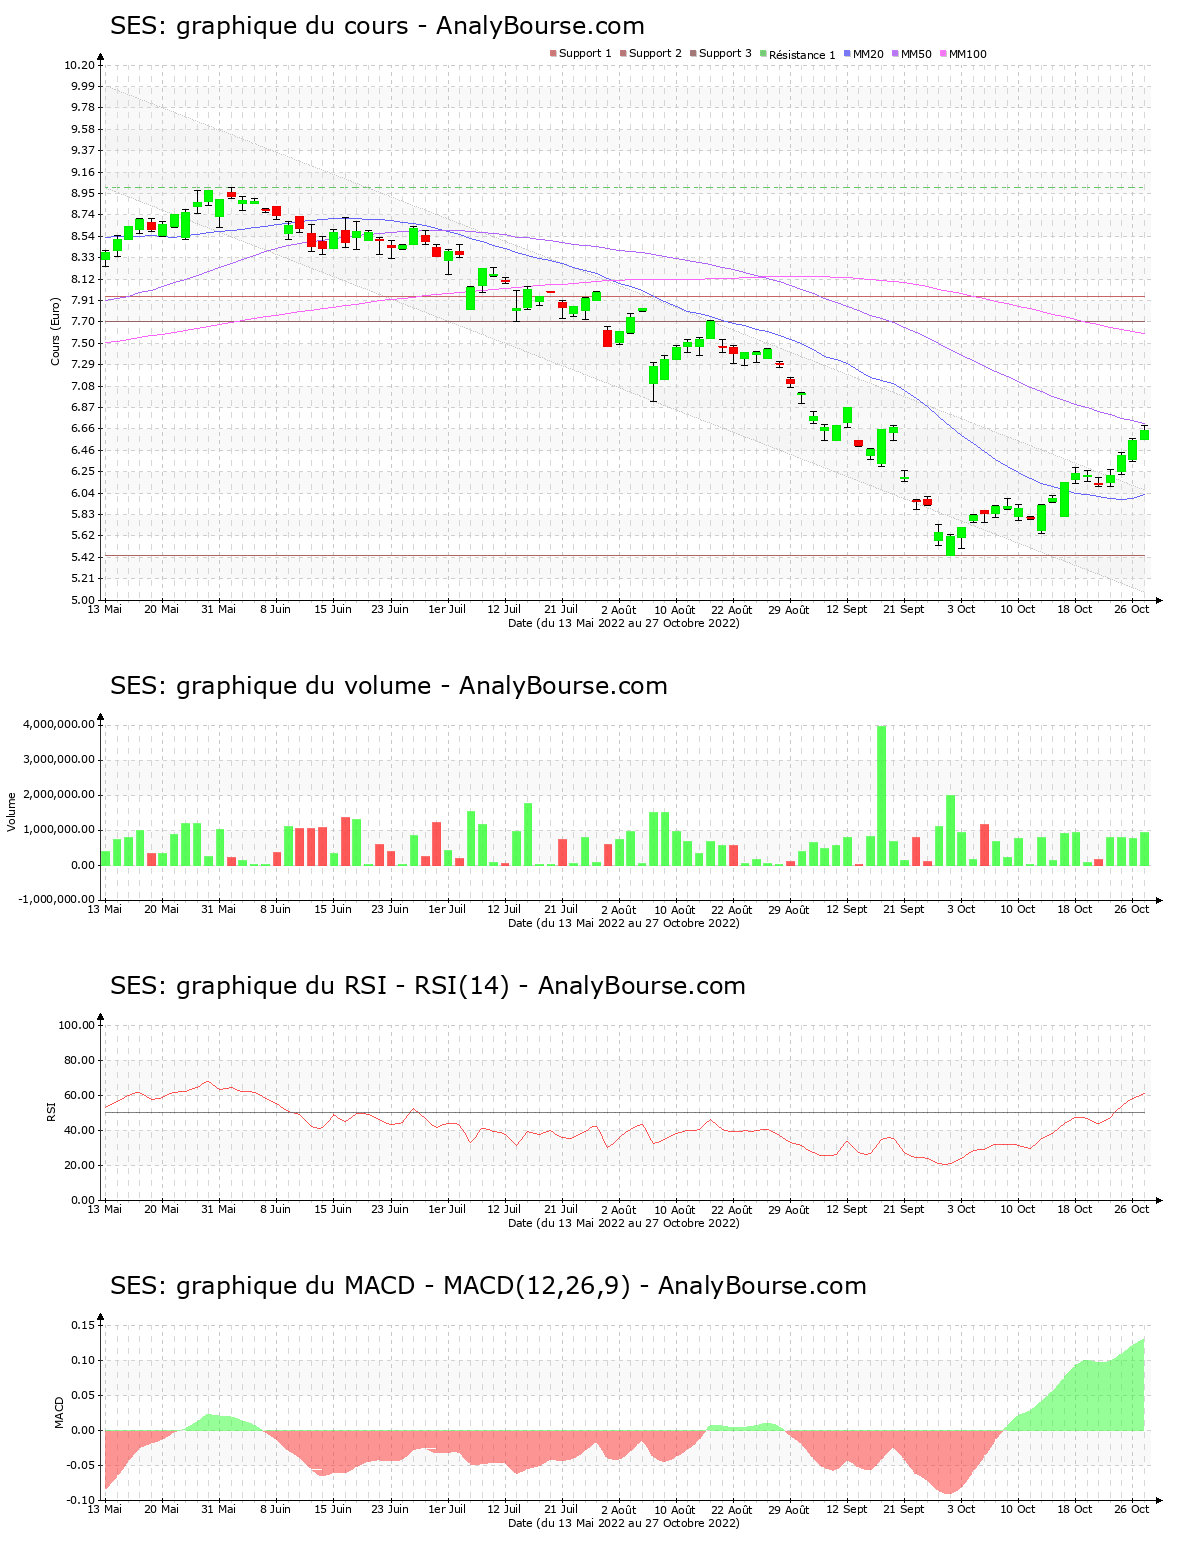Click the 6.66 price axis value

point(83,429)
